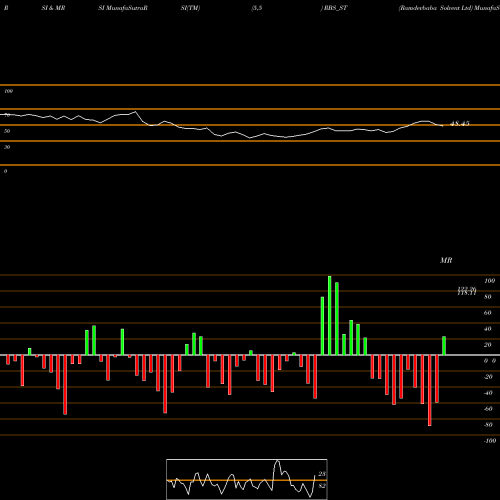The image size is (500, 500).
Task: Click the RSI line end near 48.45
Action: pos(442,126)
